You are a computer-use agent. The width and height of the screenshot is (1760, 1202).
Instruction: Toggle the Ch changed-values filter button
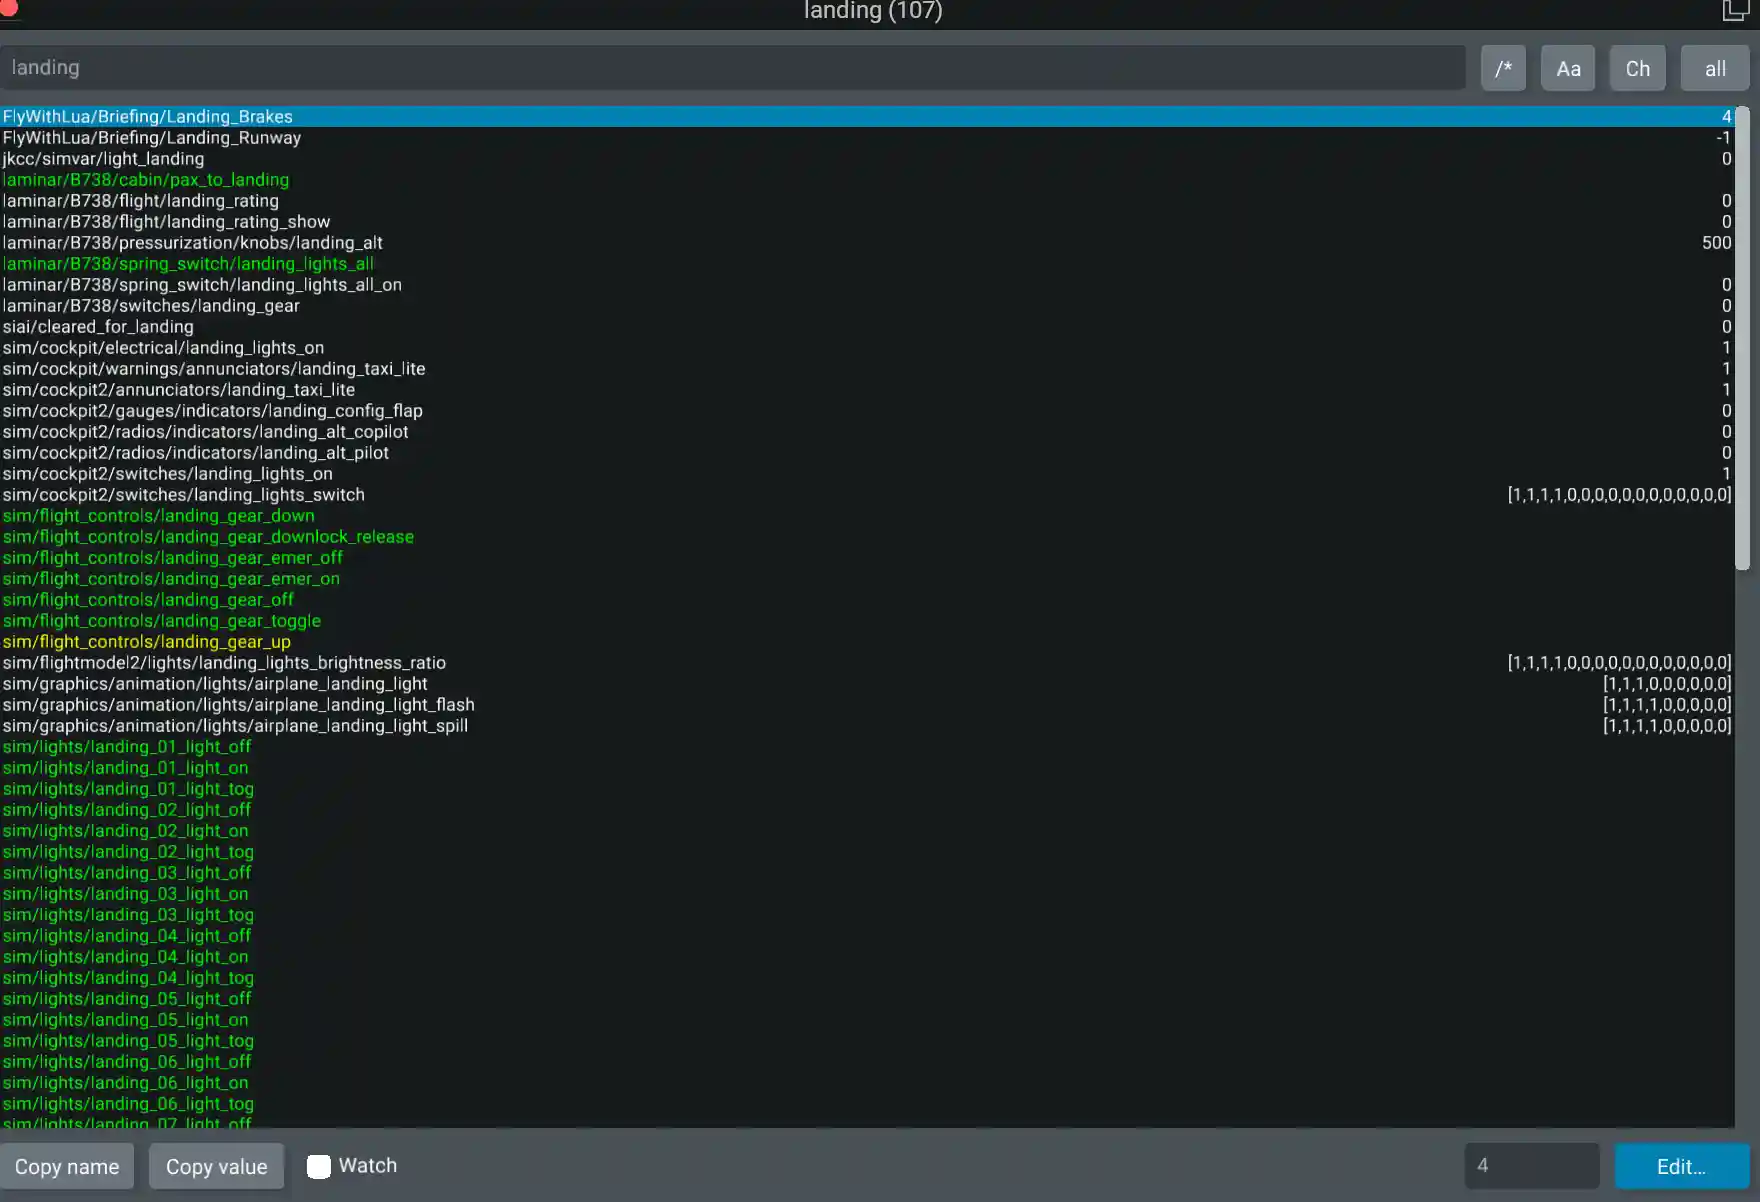pyautogui.click(x=1637, y=68)
